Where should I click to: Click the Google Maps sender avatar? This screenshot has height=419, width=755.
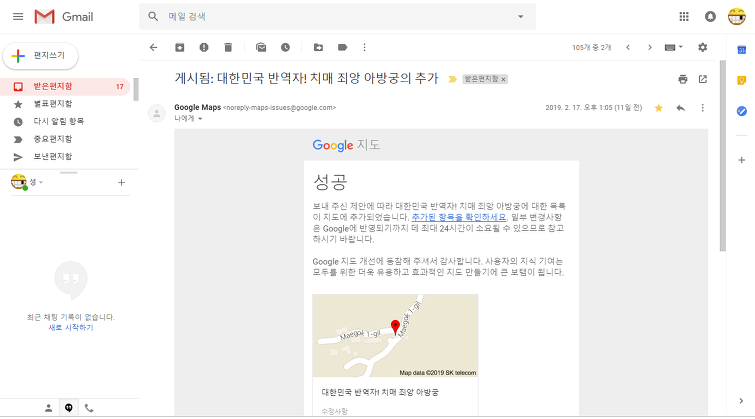(156, 113)
